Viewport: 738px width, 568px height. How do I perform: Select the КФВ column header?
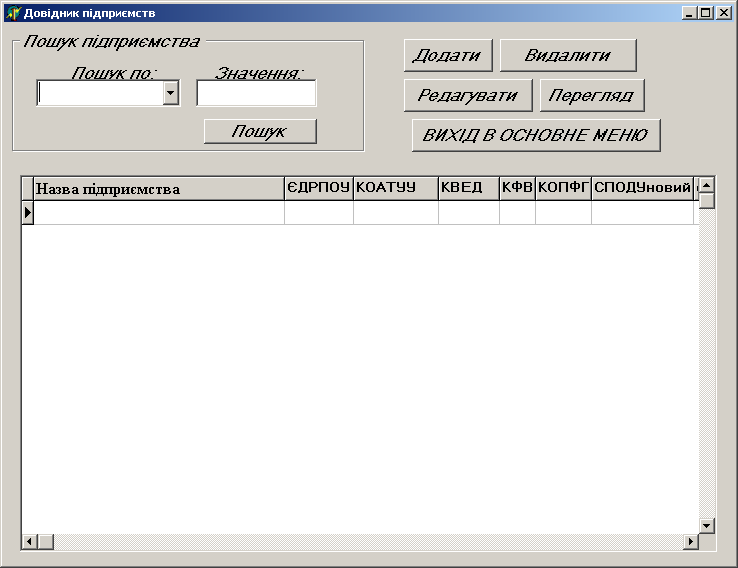click(x=517, y=189)
